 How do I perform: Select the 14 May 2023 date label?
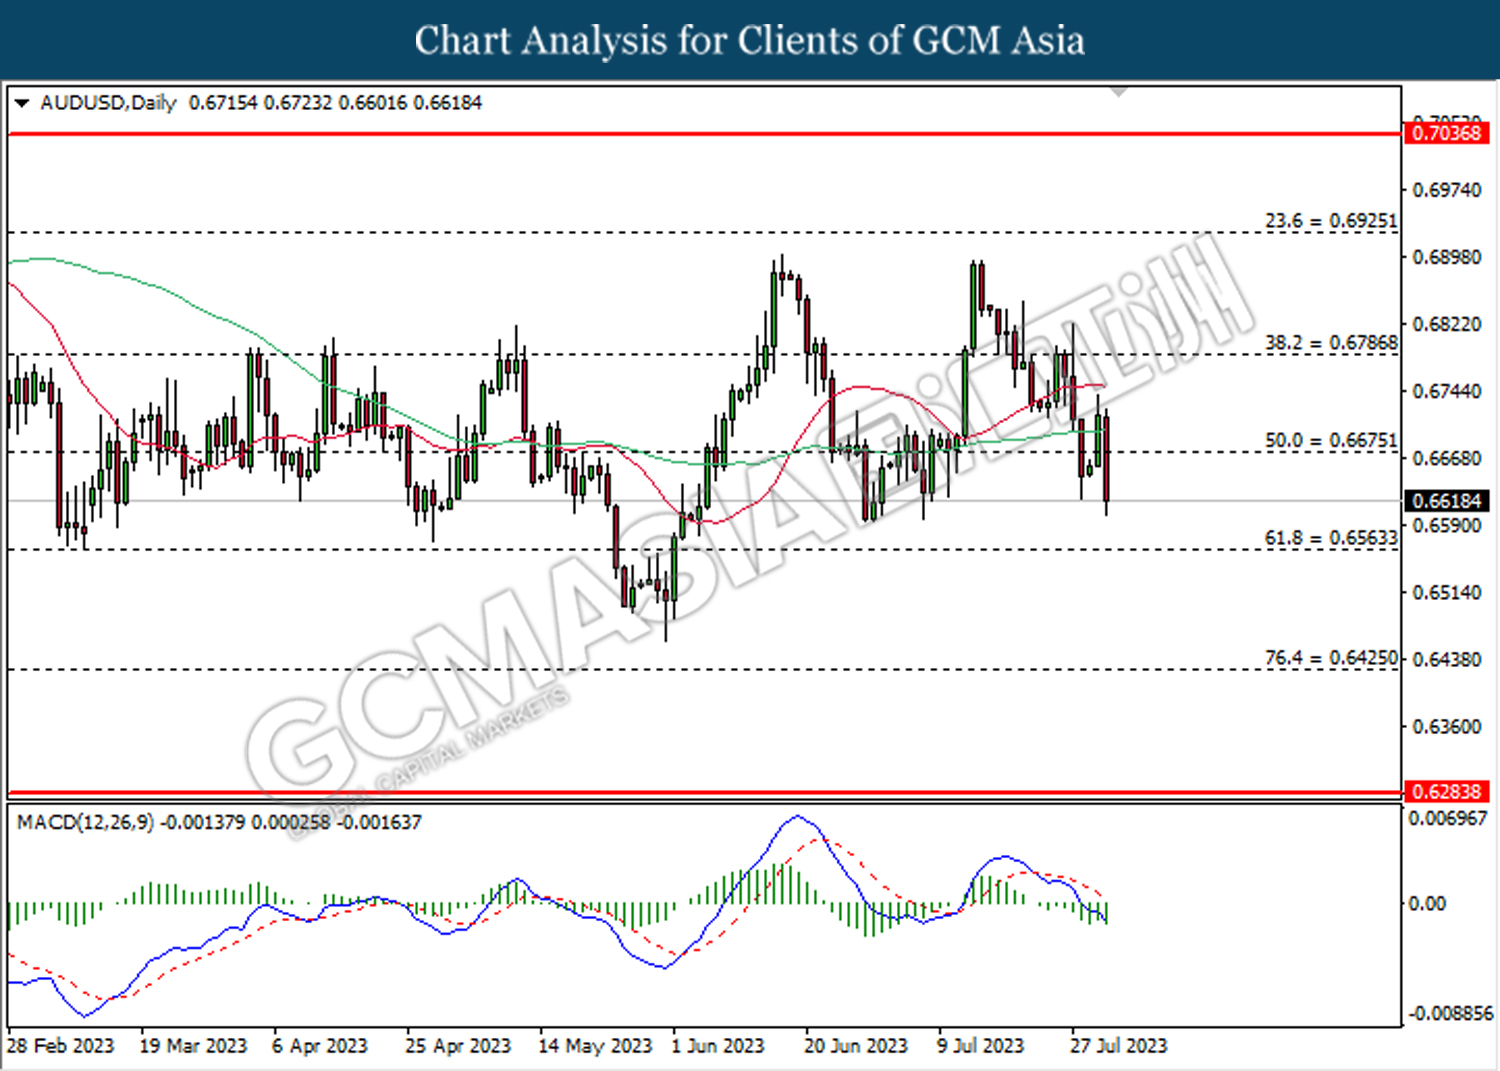pos(595,1046)
